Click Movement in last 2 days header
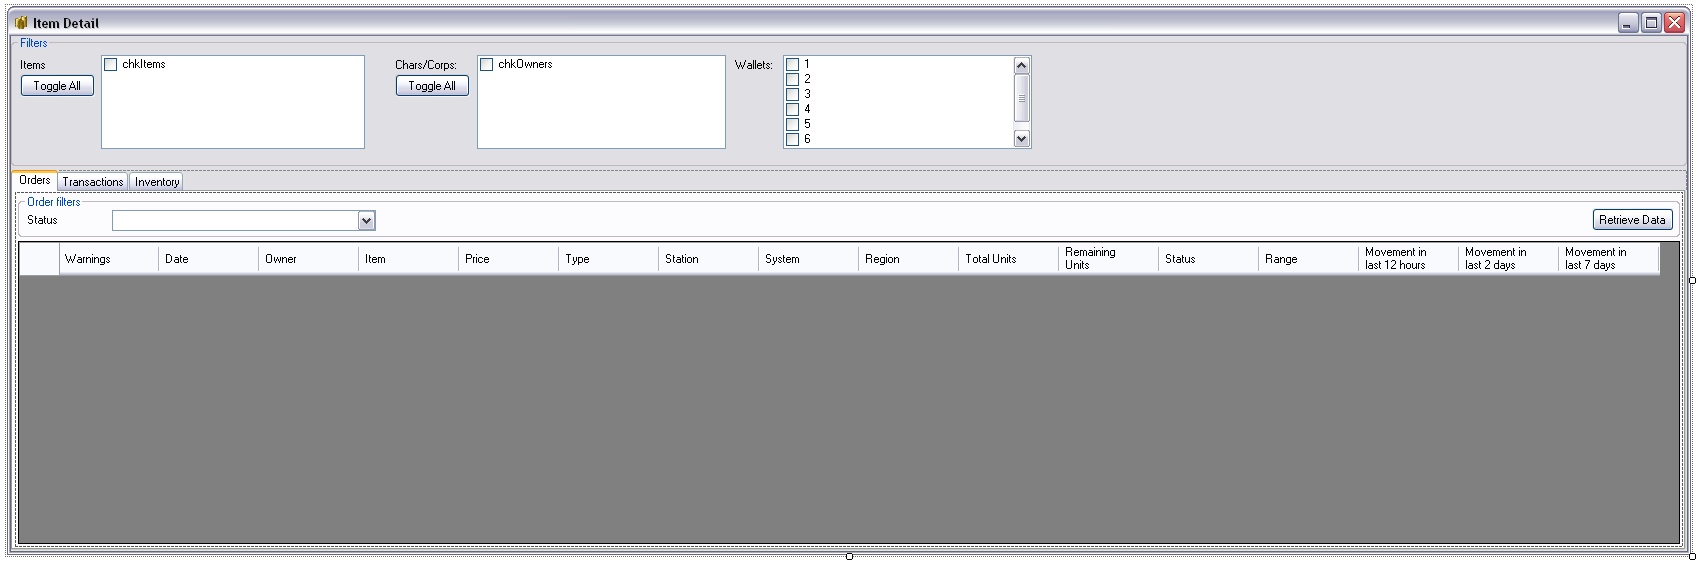 pos(1509,259)
